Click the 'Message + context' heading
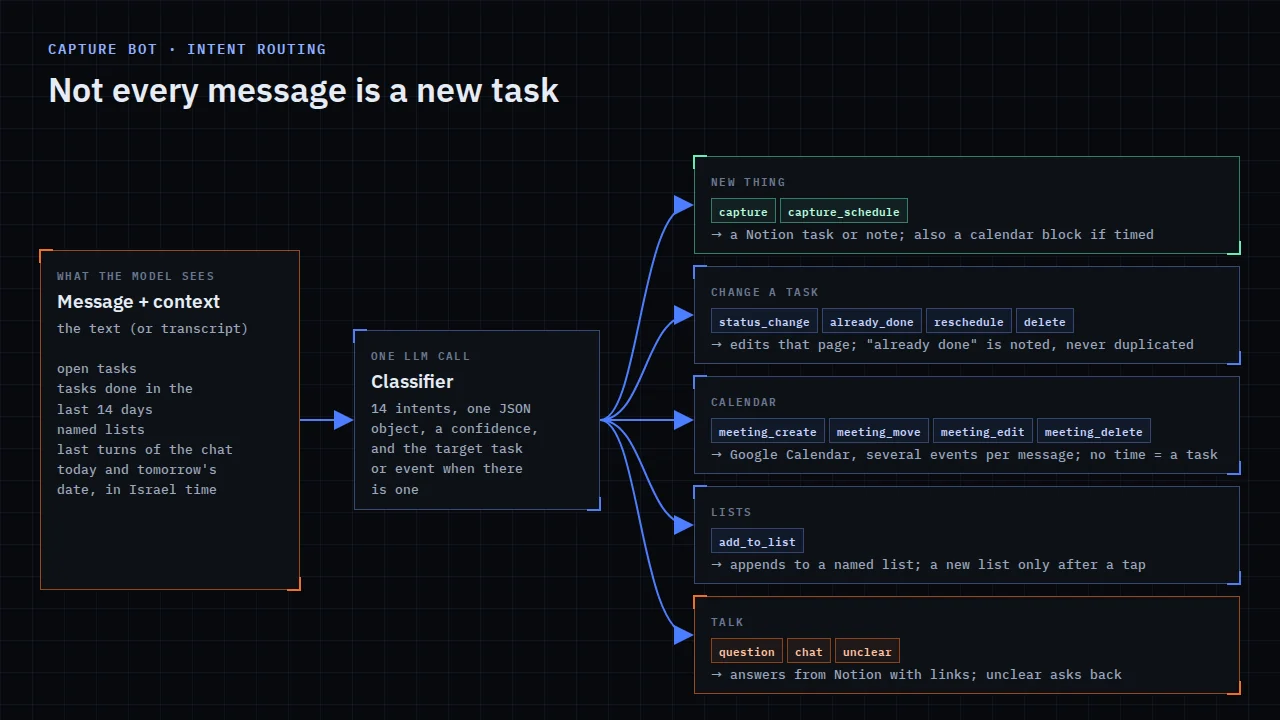Viewport: 1280px width, 720px height. pos(138,302)
